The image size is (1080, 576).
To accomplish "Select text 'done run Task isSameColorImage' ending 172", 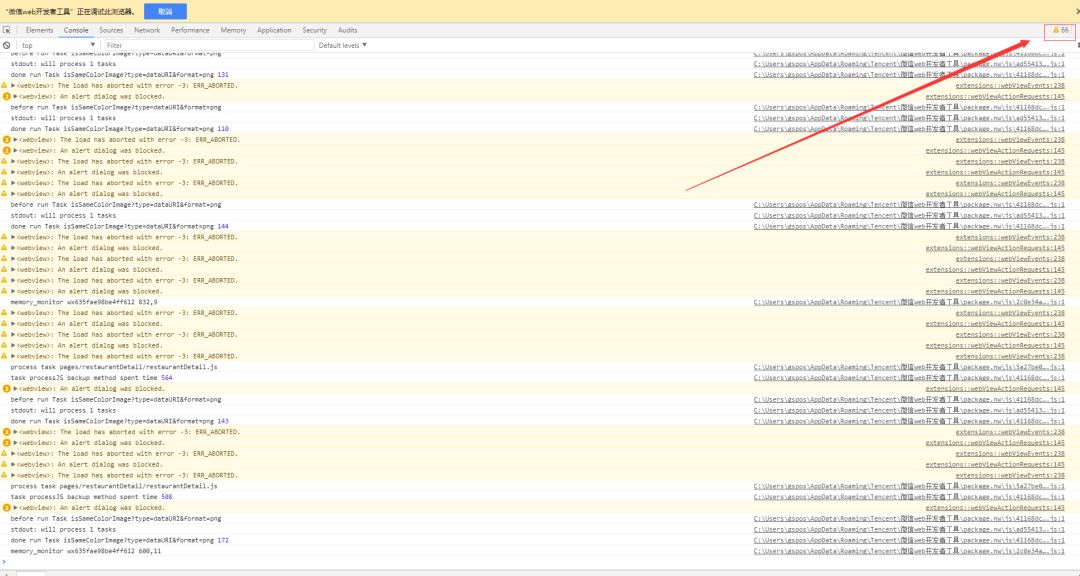I will [x=119, y=540].
